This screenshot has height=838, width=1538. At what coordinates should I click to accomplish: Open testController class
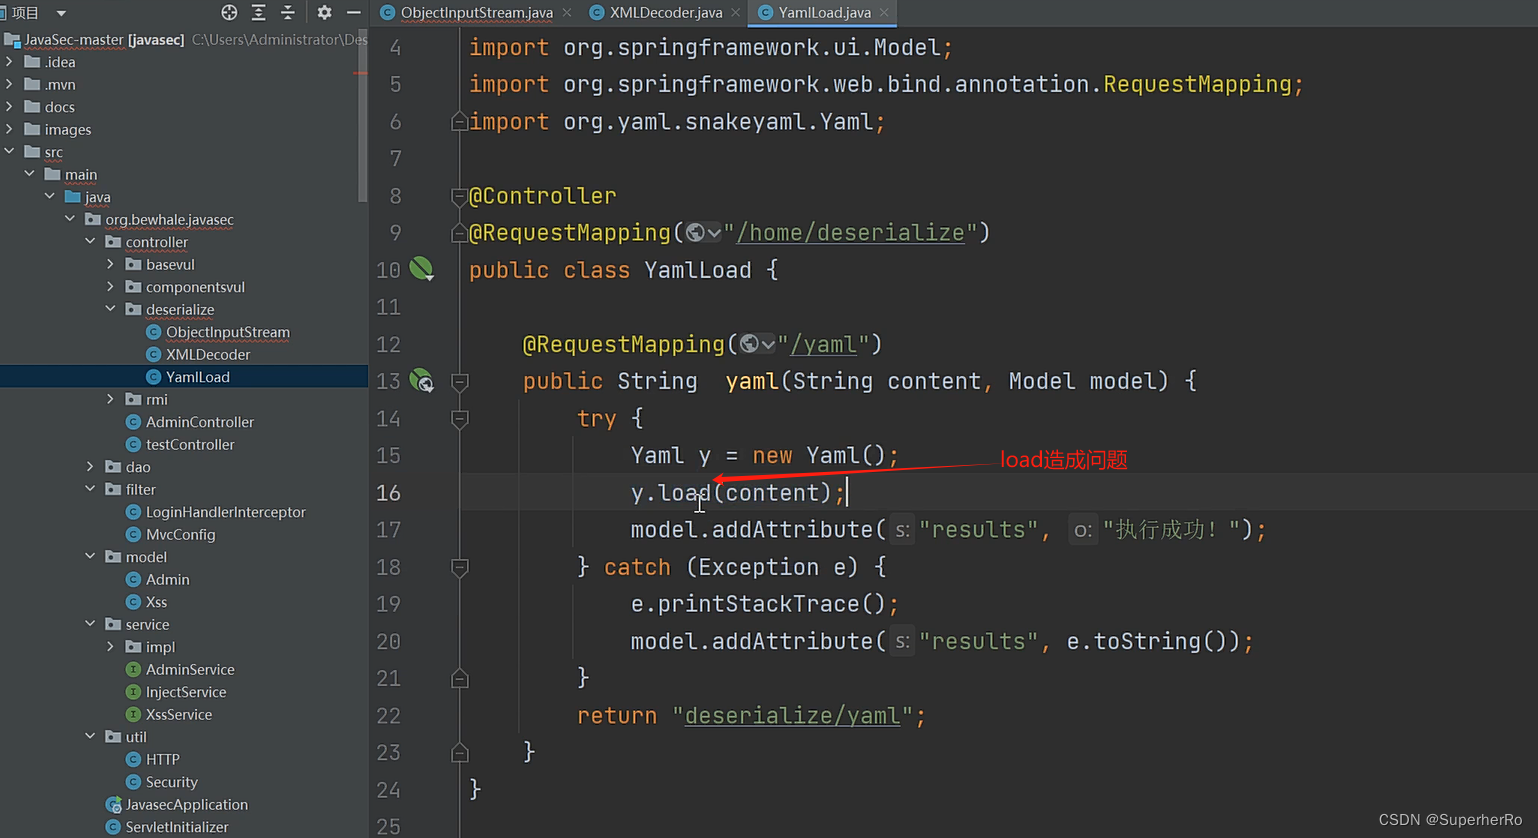click(x=190, y=444)
